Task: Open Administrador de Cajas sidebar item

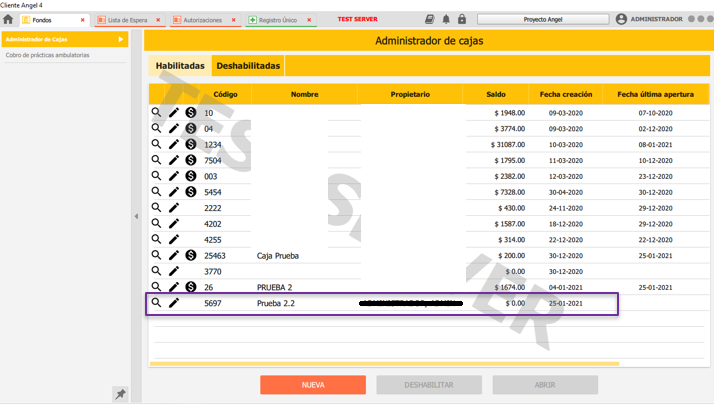Action: click(x=65, y=39)
